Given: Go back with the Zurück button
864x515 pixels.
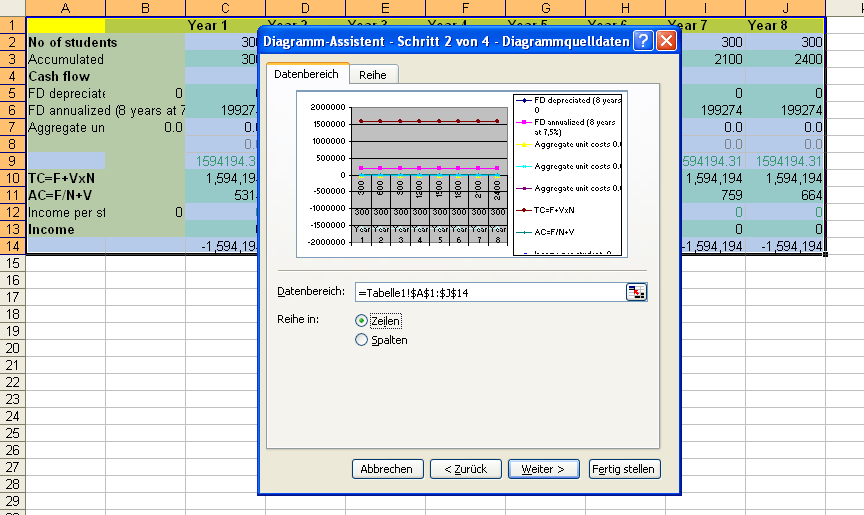Looking at the screenshot, I should click(466, 469).
